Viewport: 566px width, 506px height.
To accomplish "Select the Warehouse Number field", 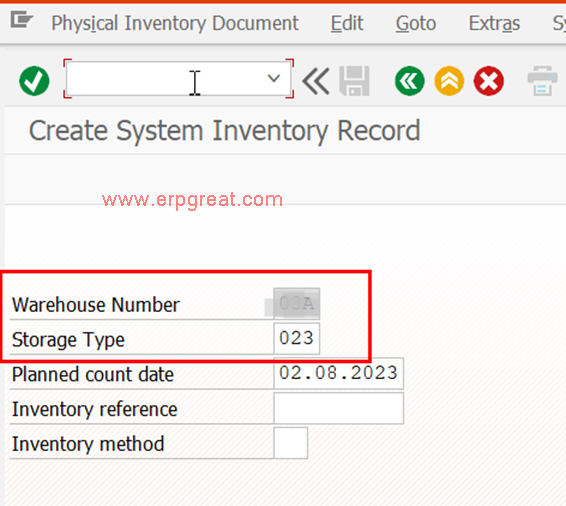I will coord(297,304).
